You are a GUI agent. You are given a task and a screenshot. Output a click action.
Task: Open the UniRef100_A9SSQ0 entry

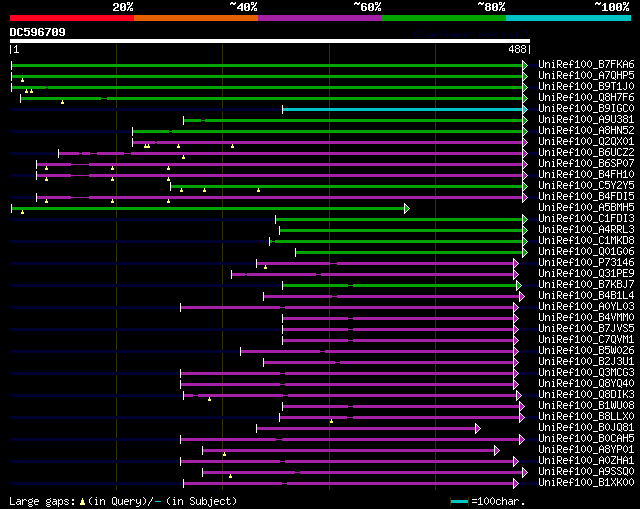(586, 472)
